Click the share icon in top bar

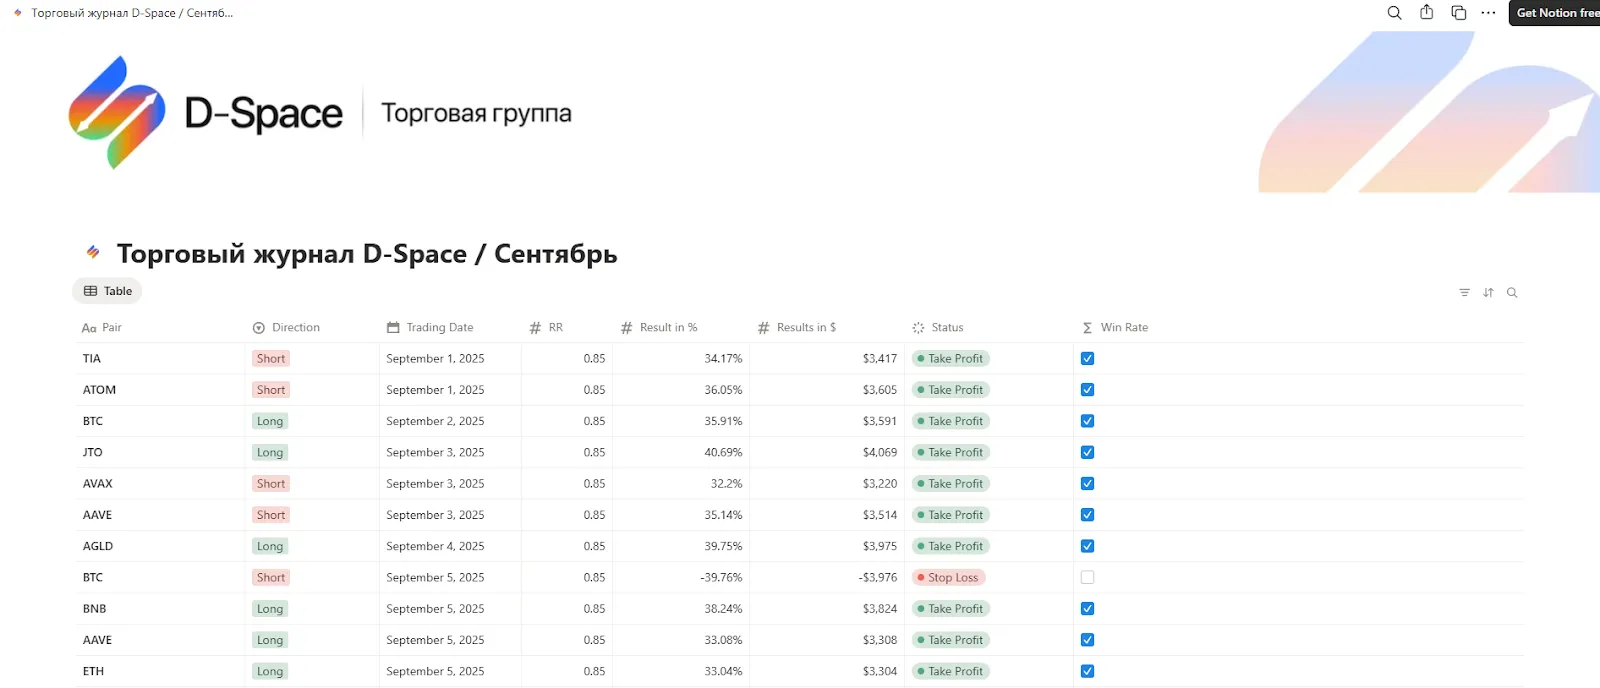pos(1427,12)
